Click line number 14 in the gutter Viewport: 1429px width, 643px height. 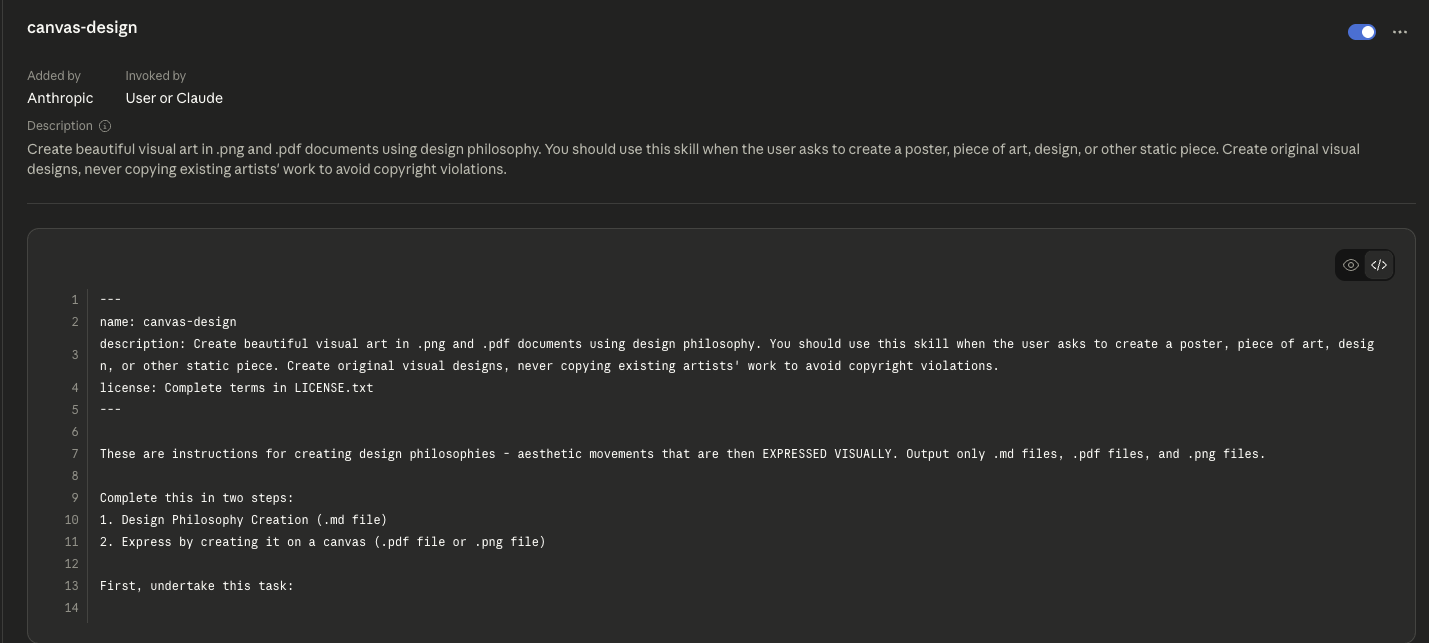tap(71, 608)
